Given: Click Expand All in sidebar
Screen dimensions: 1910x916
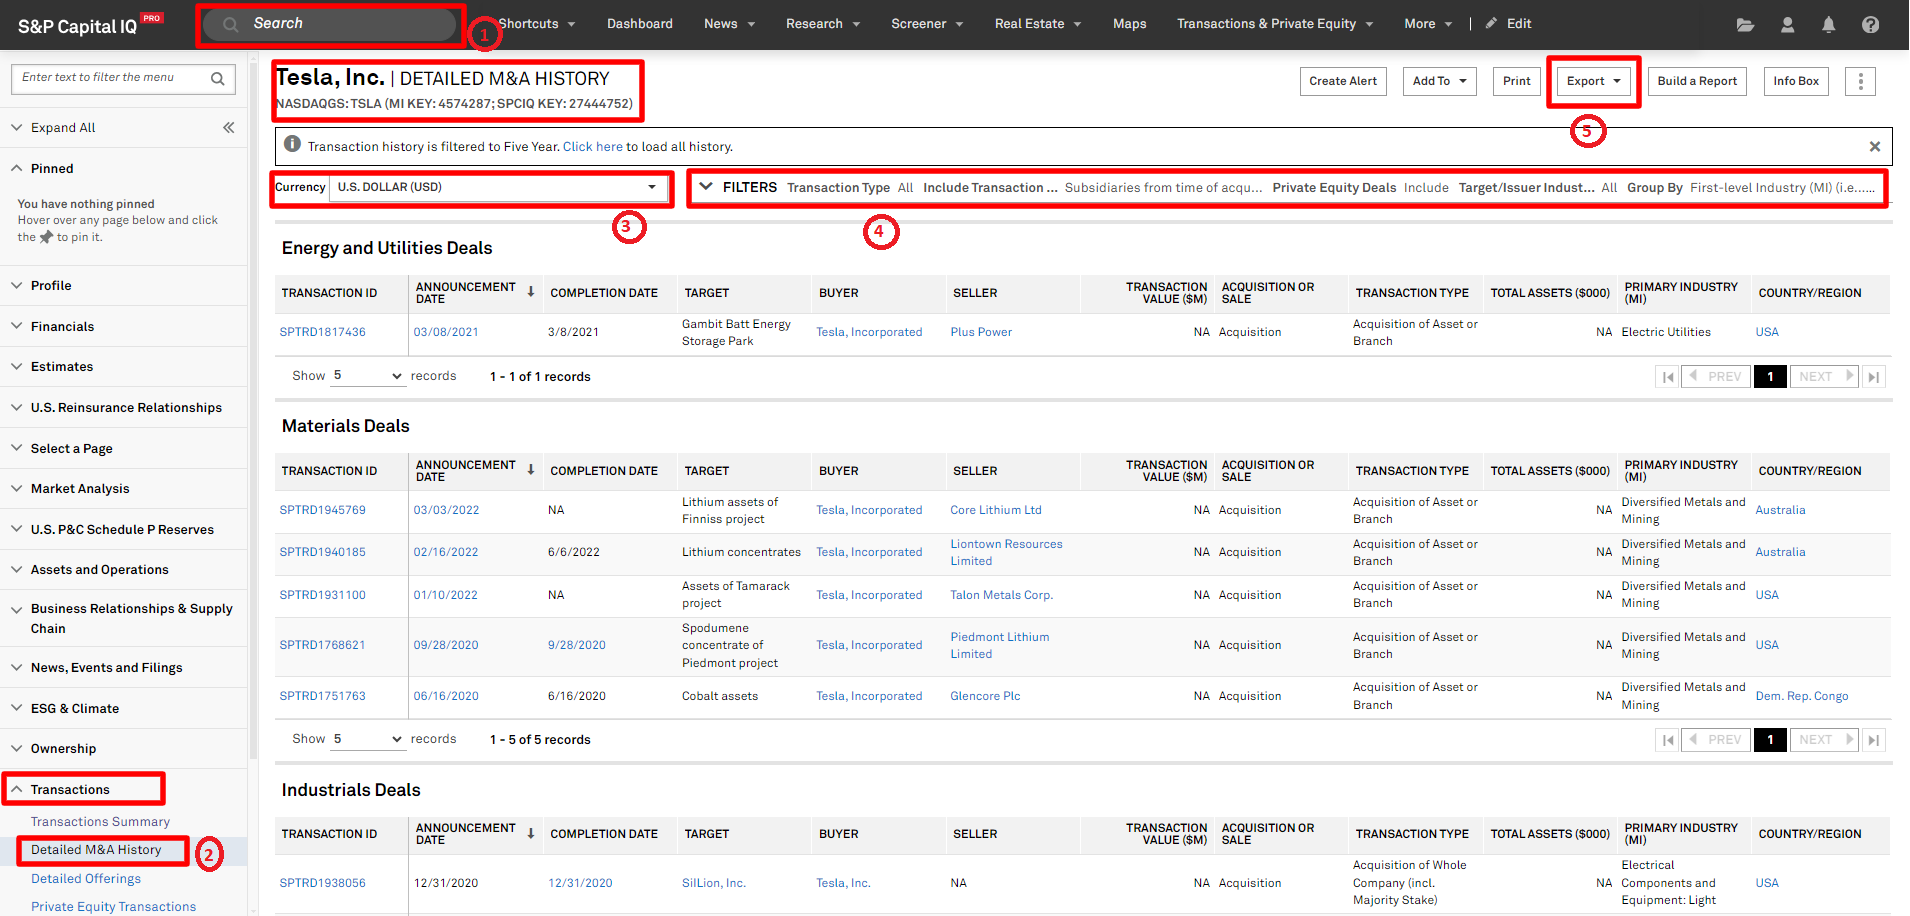Looking at the screenshot, I should tap(63, 128).
